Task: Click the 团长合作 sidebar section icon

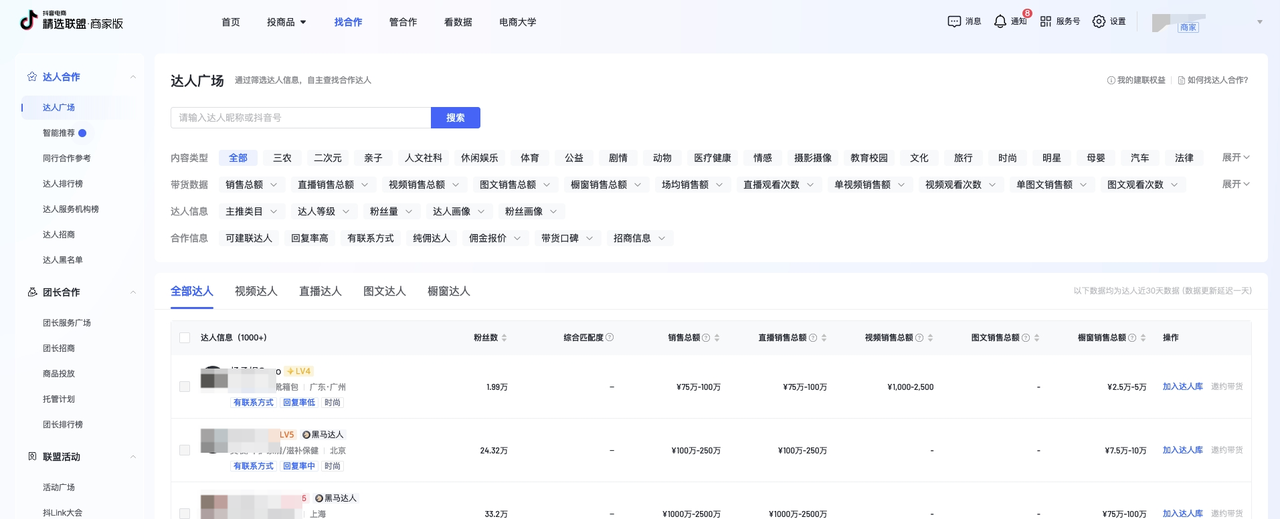Action: (x=32, y=292)
